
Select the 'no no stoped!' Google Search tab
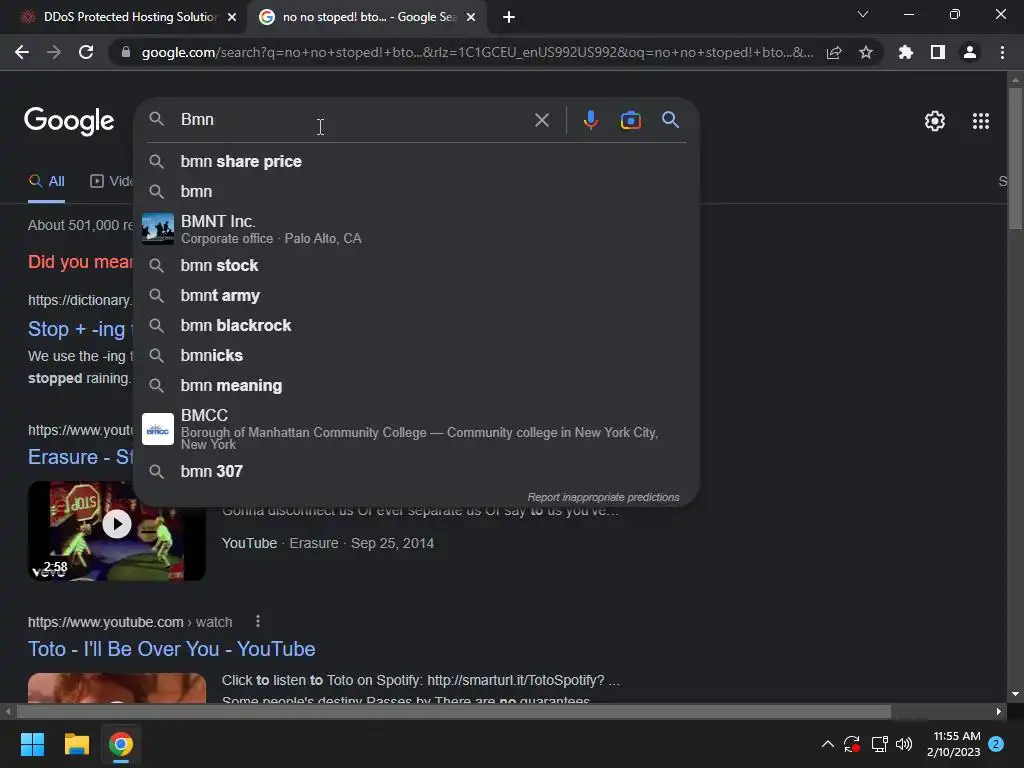coord(366,17)
